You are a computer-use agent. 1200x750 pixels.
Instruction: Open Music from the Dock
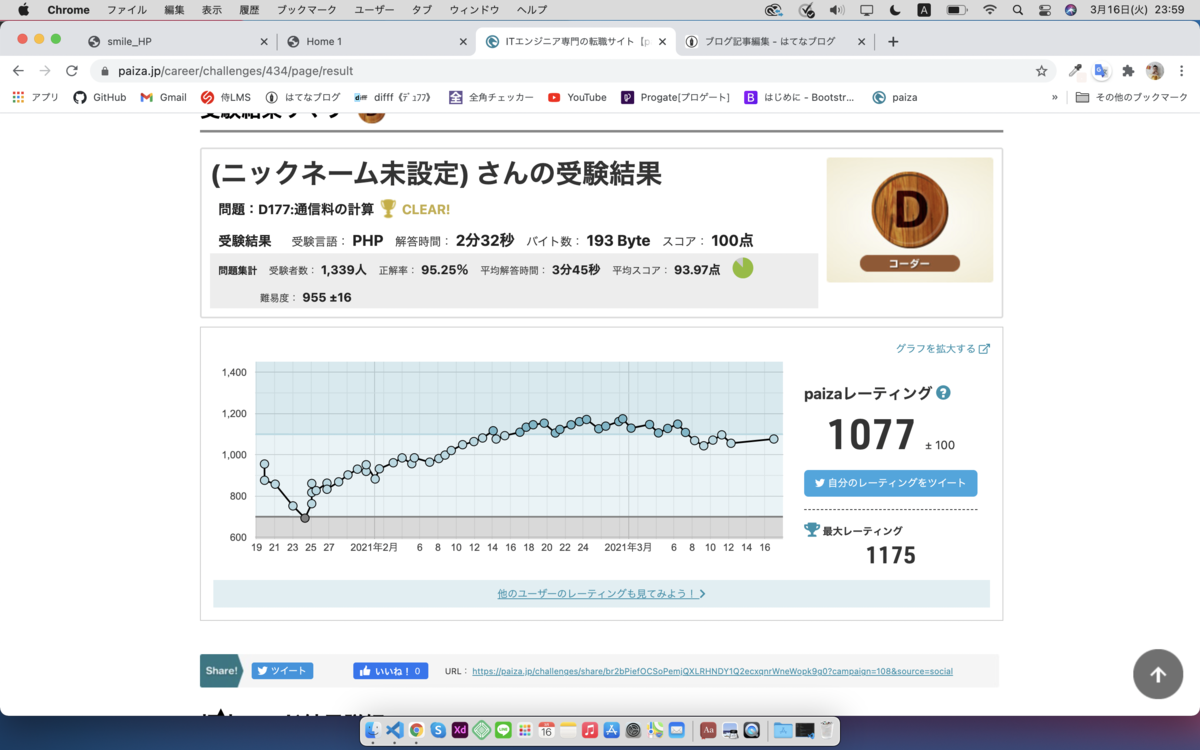tap(590, 731)
